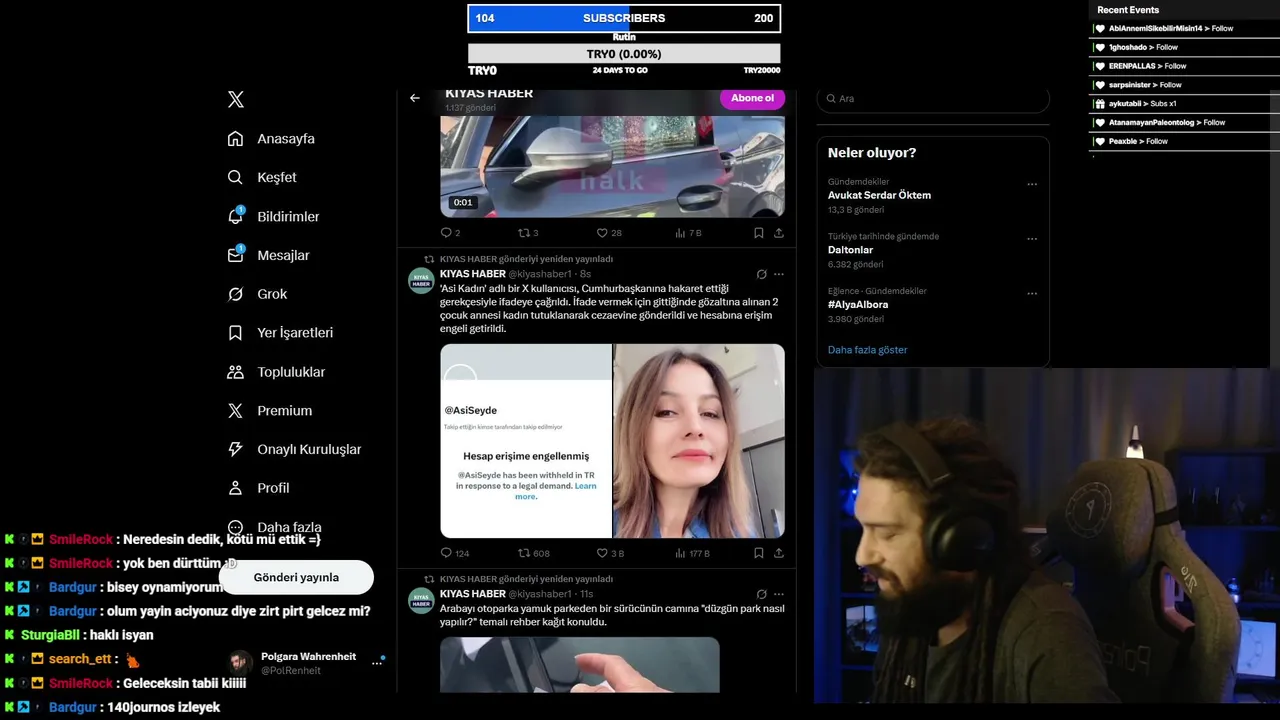Click the Abone ol button
The height and width of the screenshot is (720, 1280).
pos(752,98)
